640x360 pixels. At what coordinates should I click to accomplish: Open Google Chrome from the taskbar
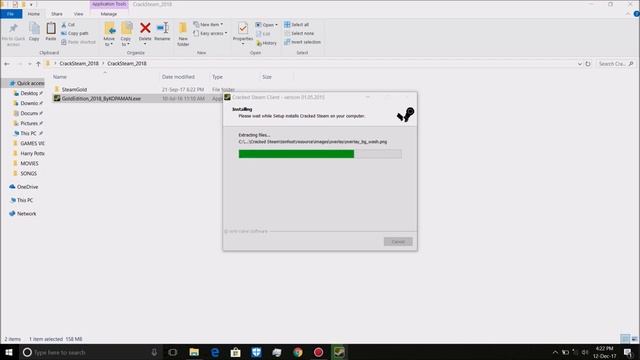[298, 352]
